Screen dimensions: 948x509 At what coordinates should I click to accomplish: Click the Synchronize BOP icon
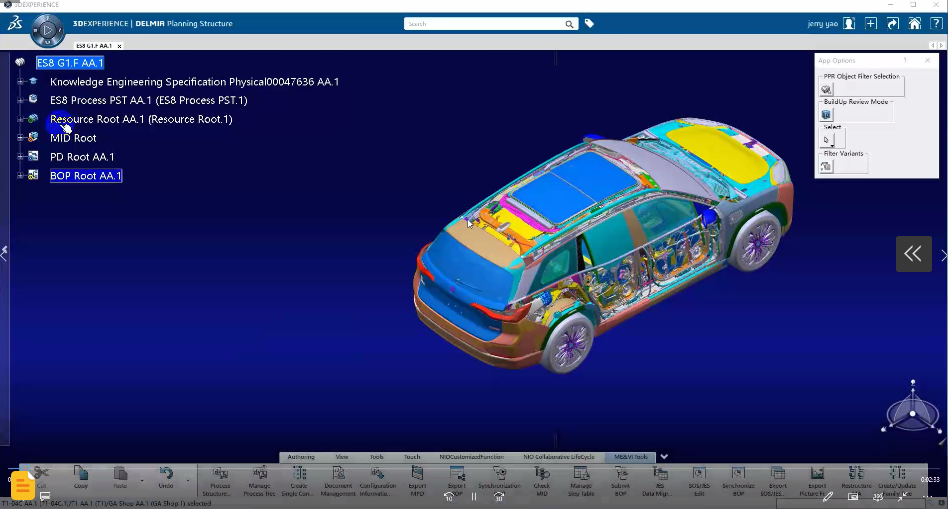coord(738,473)
